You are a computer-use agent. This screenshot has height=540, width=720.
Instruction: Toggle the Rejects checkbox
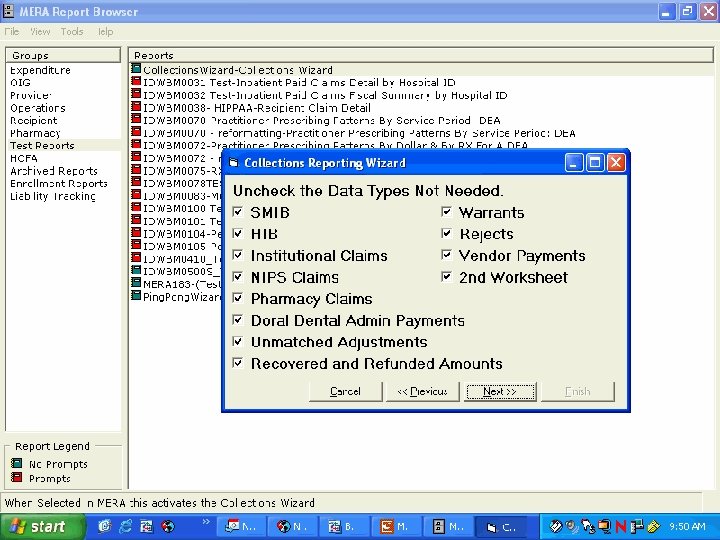446,233
